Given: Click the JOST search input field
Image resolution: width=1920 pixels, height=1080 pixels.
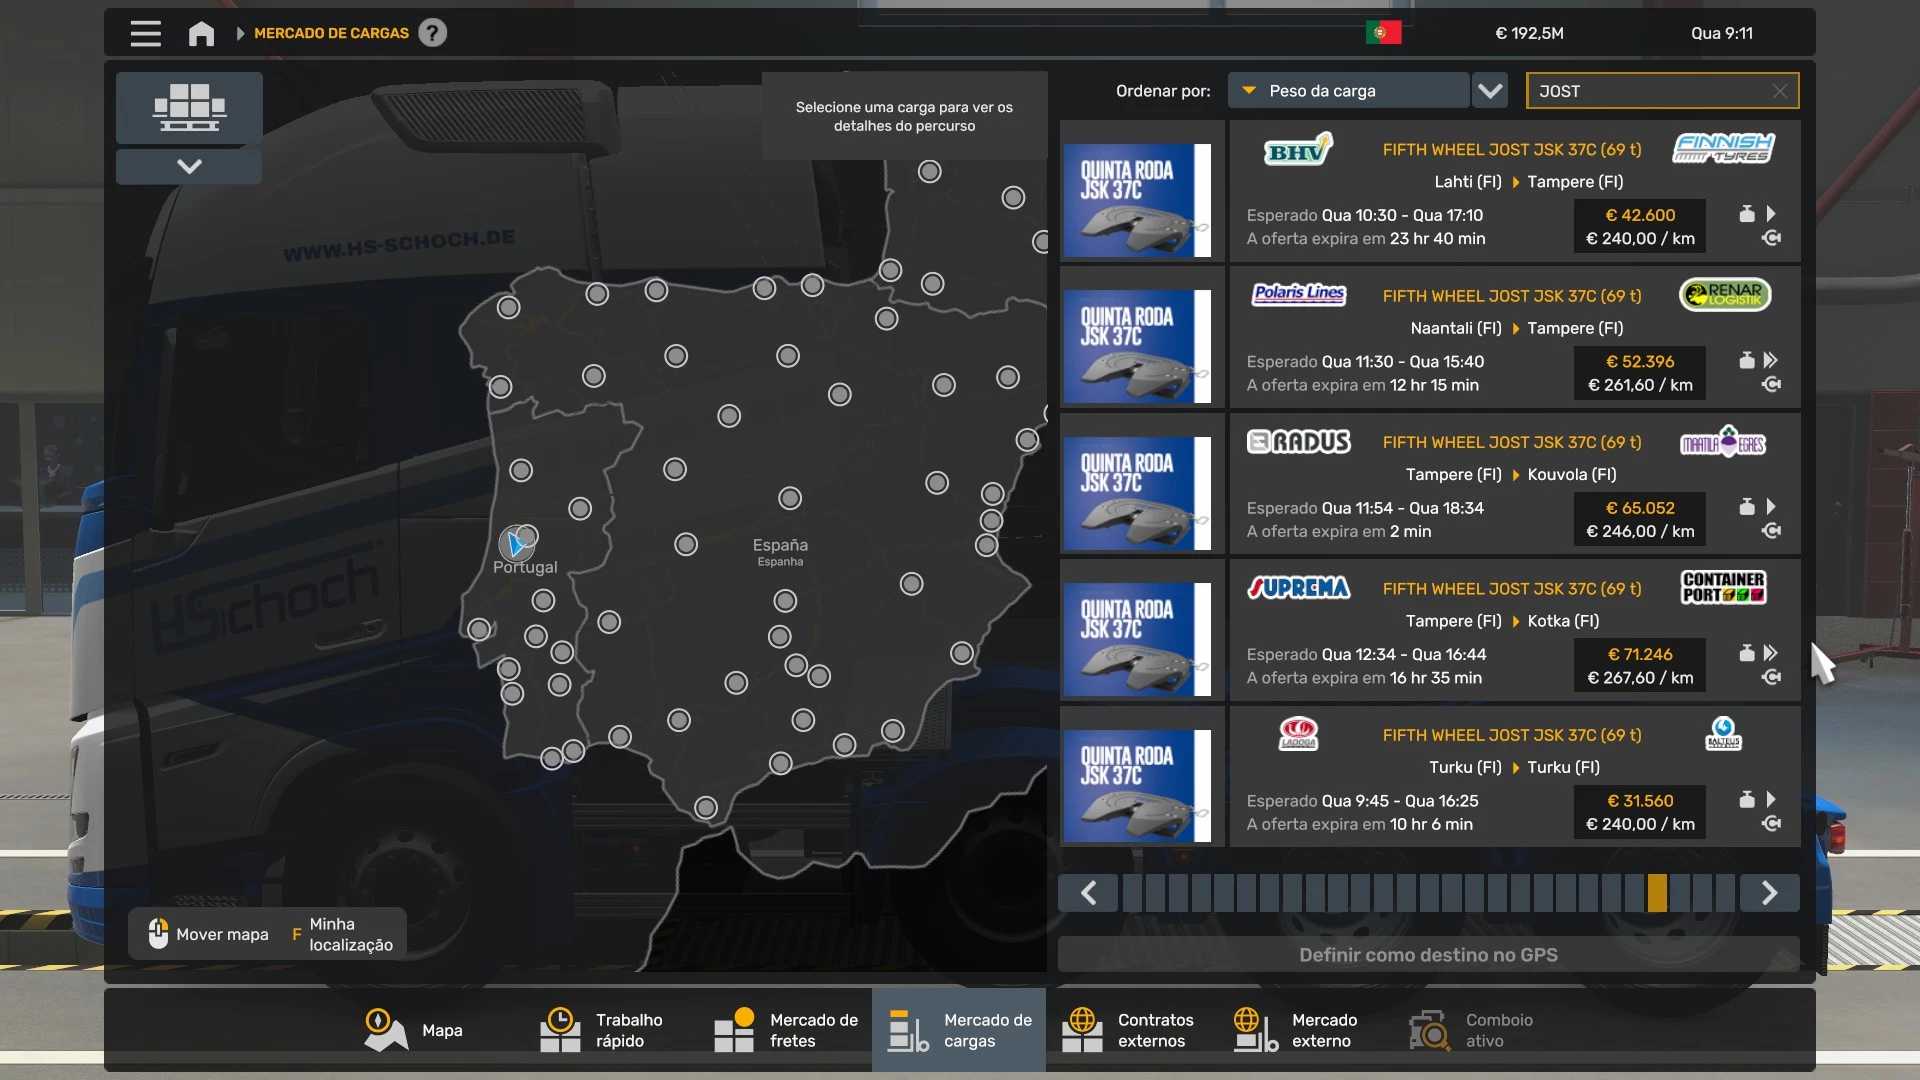Looking at the screenshot, I should tap(1650, 91).
